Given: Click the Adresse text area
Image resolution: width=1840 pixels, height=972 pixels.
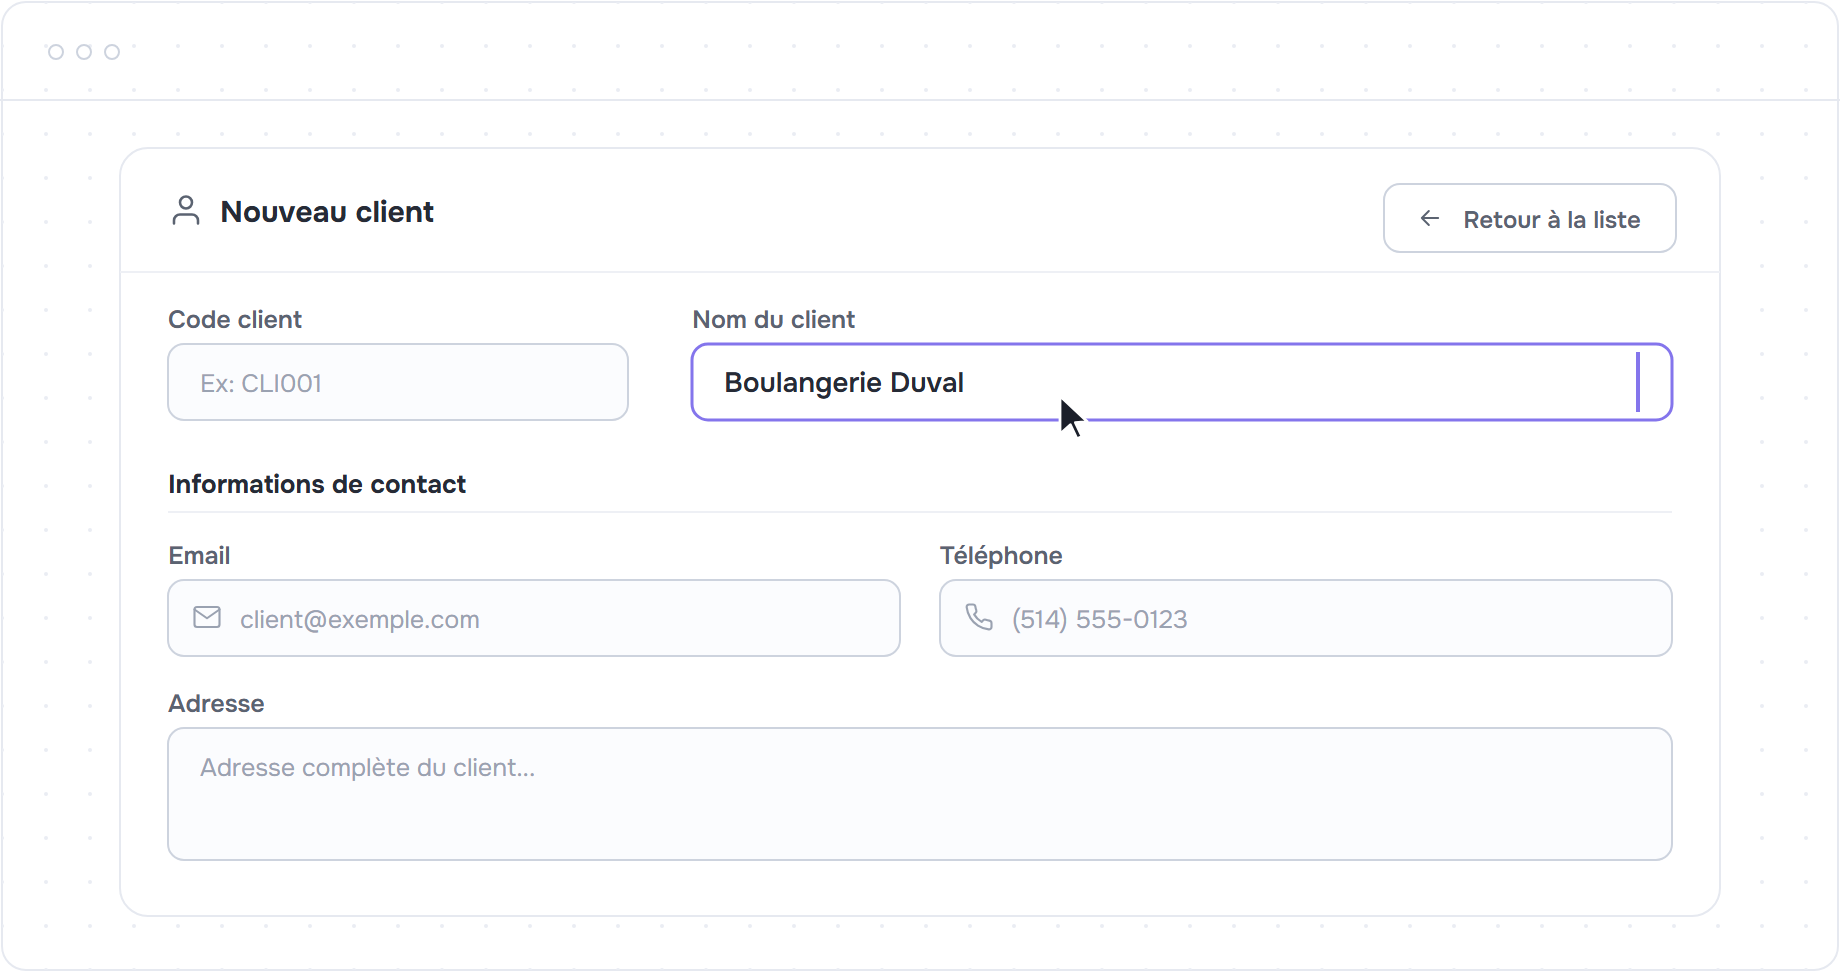Looking at the screenshot, I should coord(920,794).
